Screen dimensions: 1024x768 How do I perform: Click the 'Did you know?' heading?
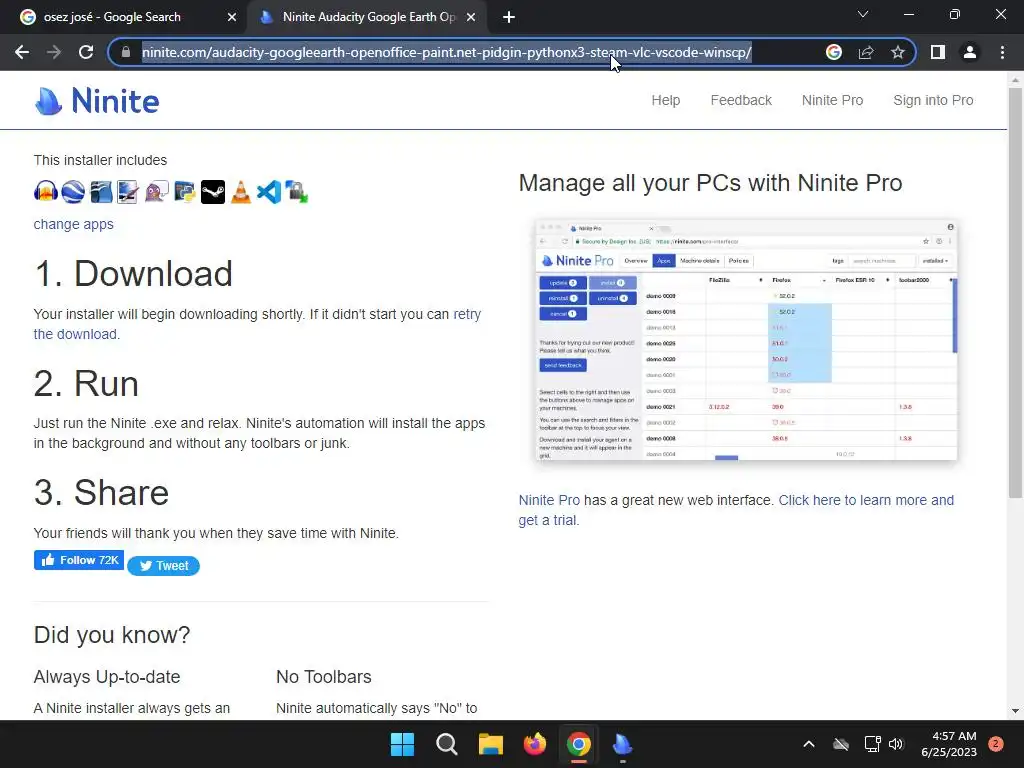pyautogui.click(x=112, y=635)
